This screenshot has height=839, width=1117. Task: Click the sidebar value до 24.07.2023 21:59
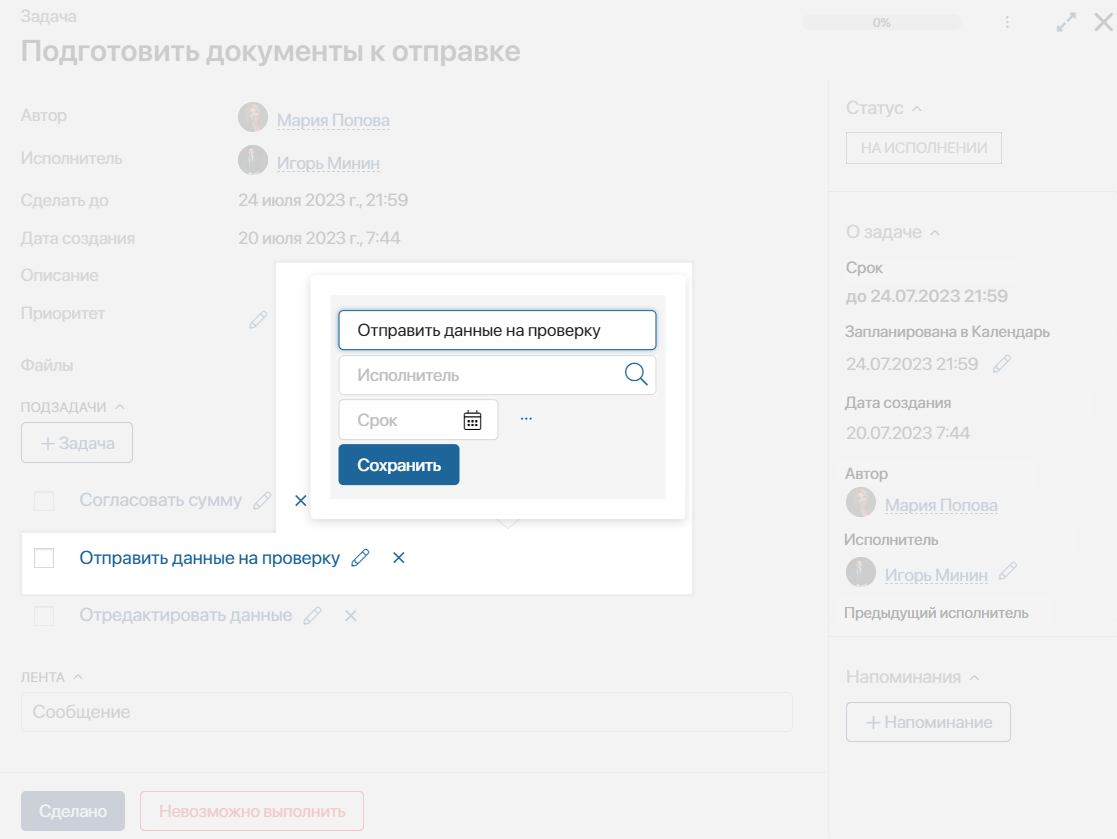coord(926,296)
